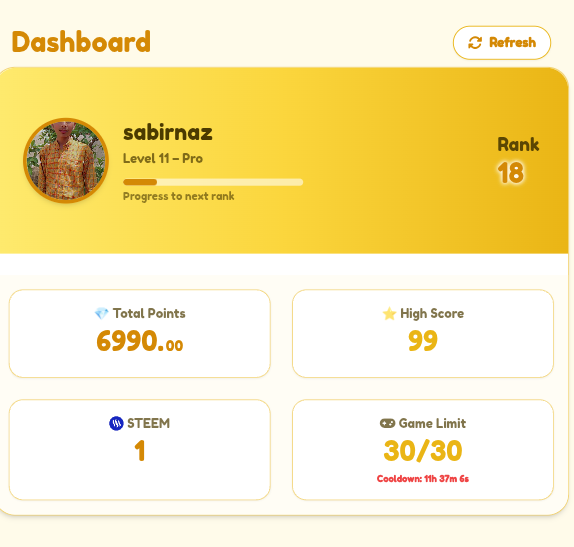Click the Refresh button

pos(502,42)
